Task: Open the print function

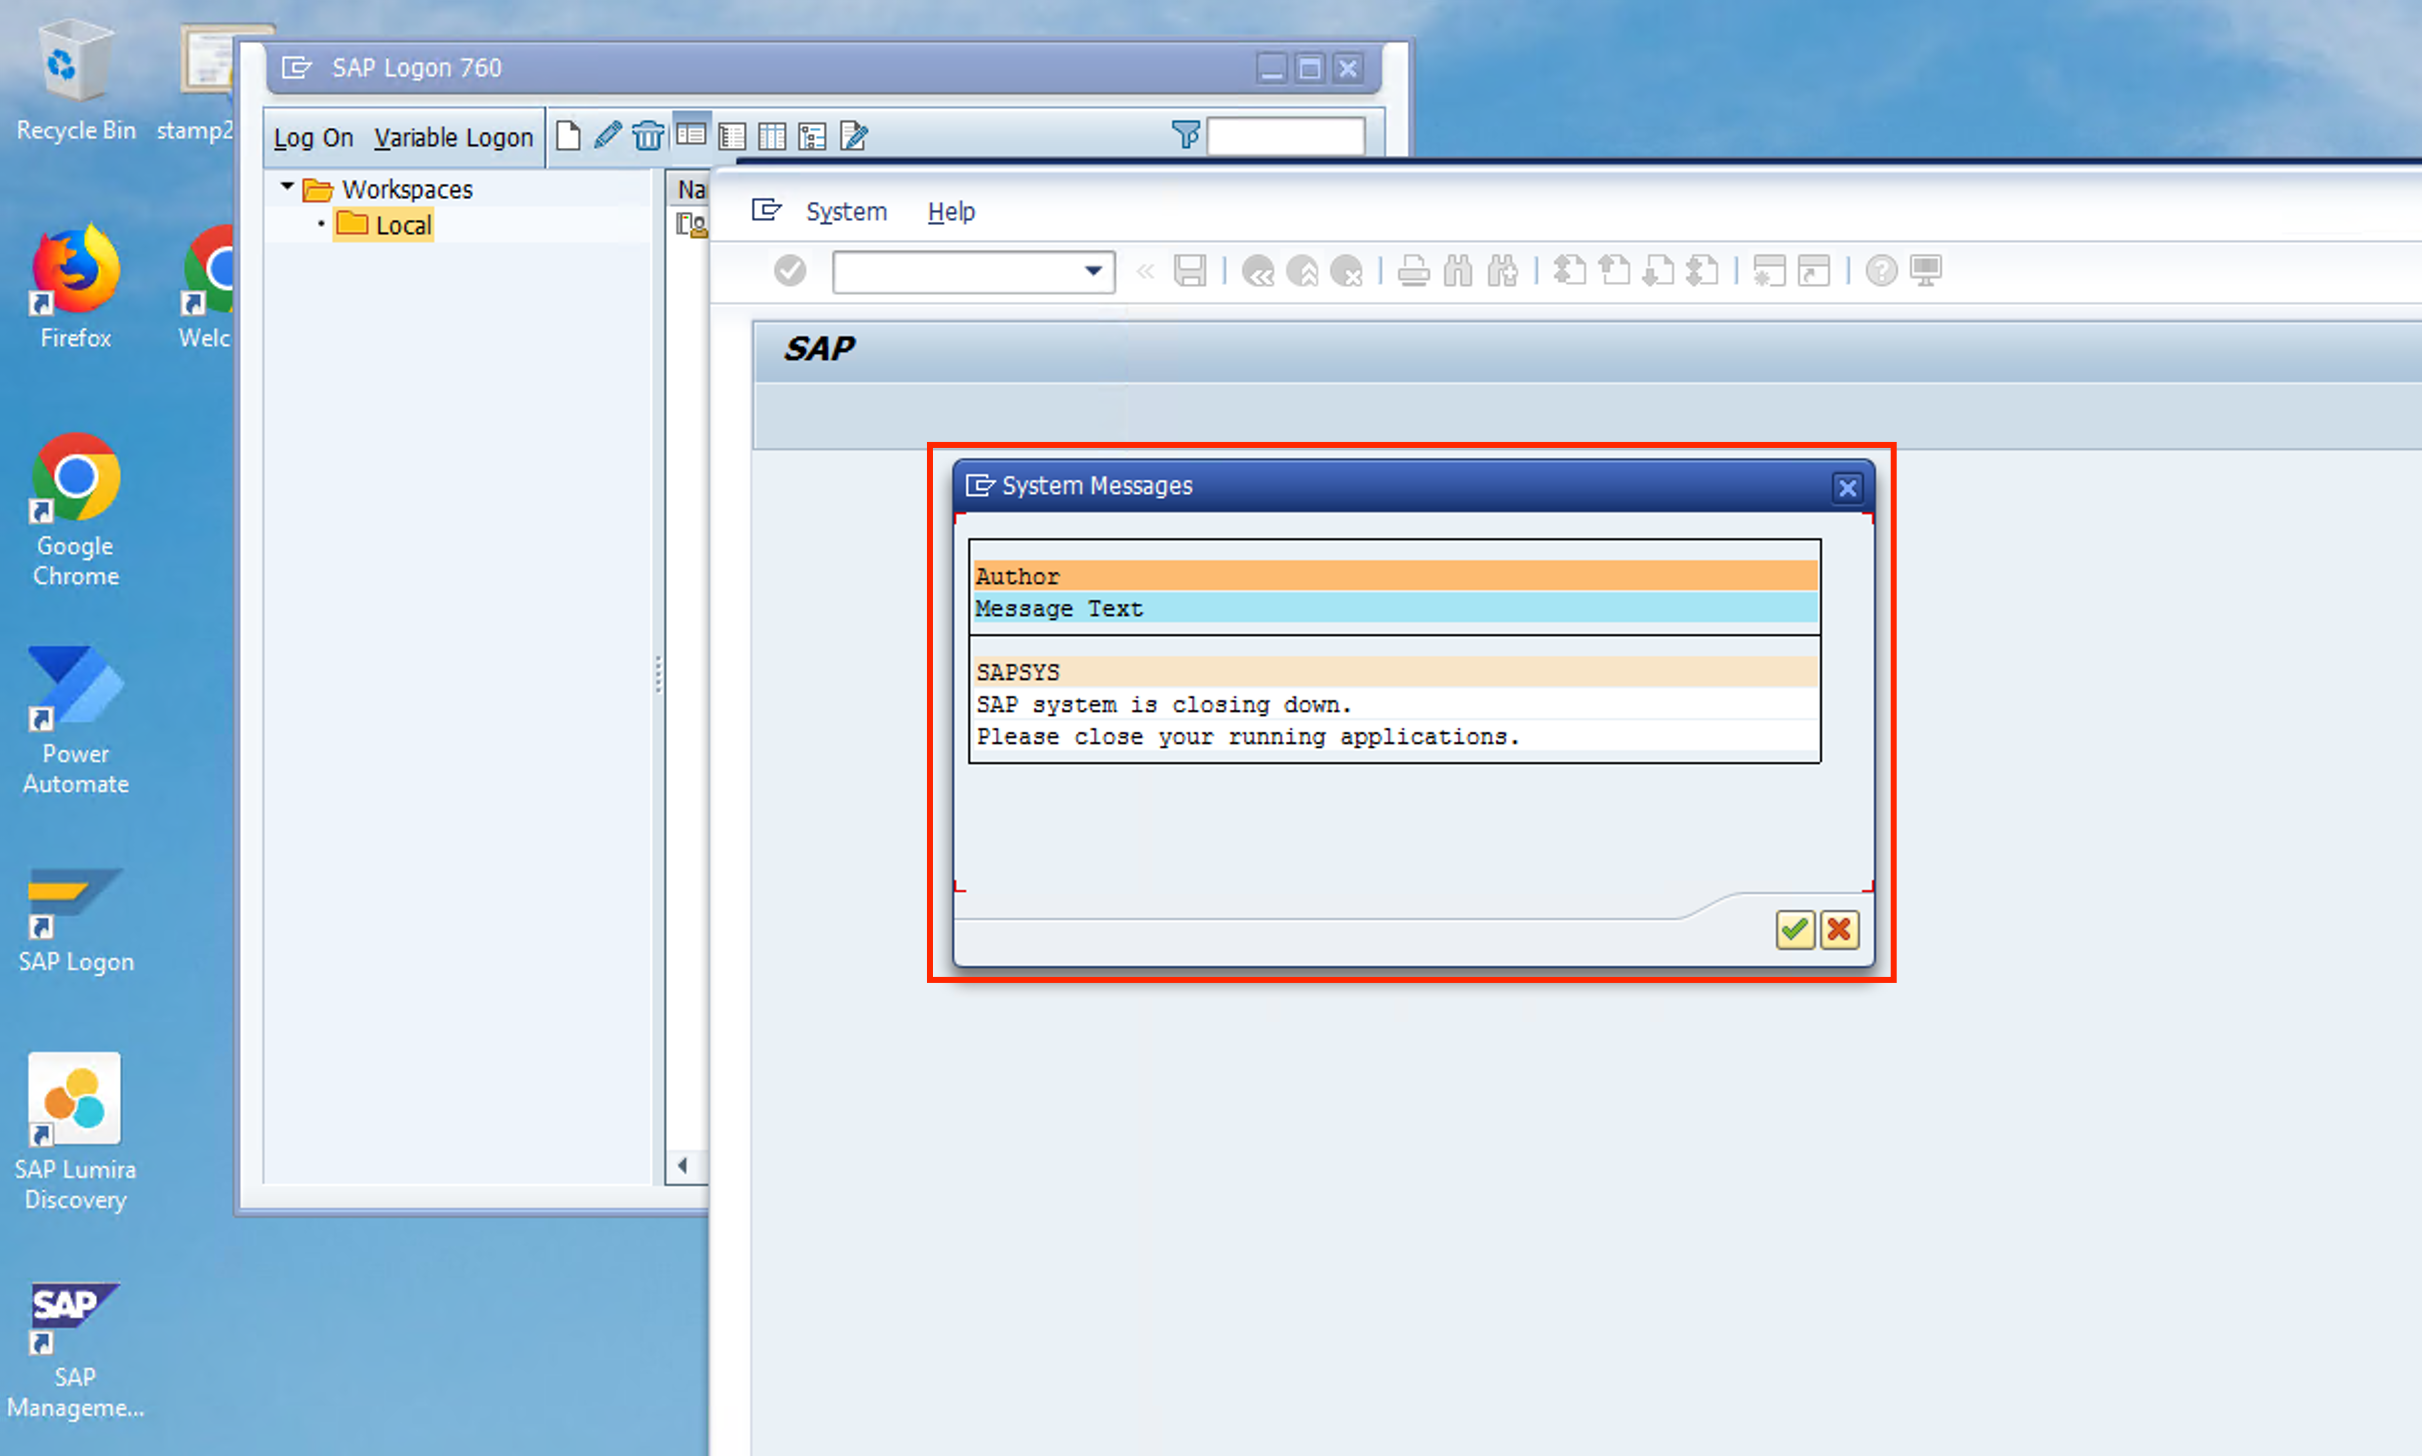Action: click(1414, 271)
